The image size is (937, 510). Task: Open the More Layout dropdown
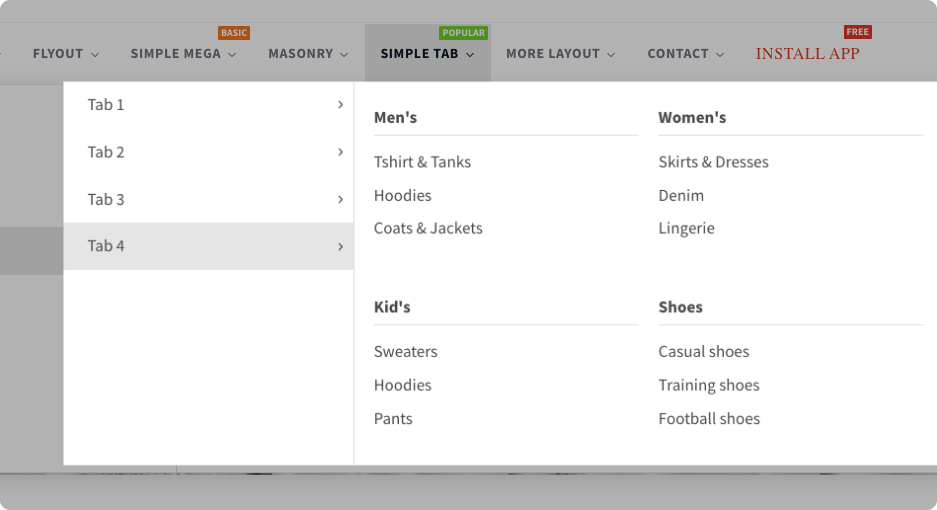[x=560, y=54]
